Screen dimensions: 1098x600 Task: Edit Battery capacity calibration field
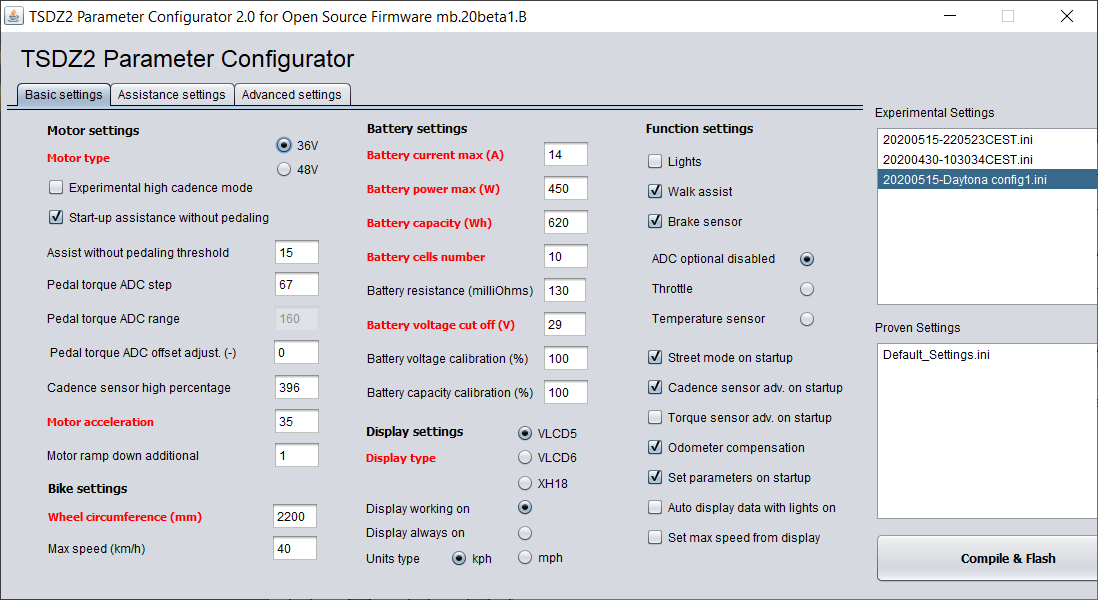point(566,393)
